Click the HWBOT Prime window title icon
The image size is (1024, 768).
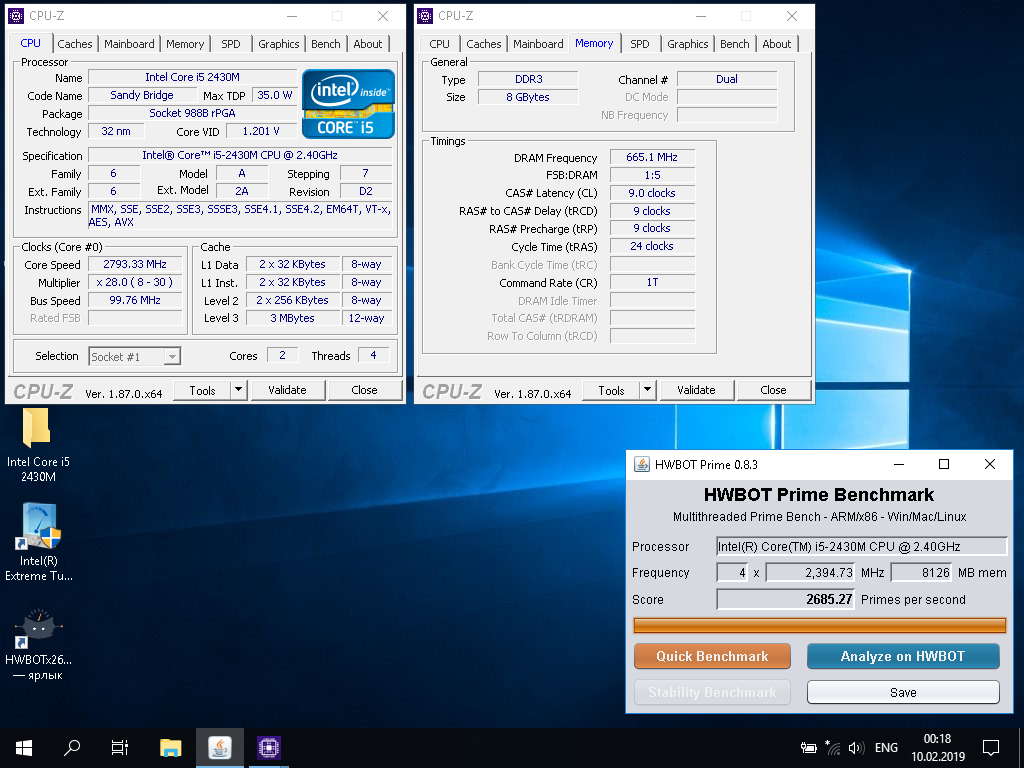coord(642,464)
